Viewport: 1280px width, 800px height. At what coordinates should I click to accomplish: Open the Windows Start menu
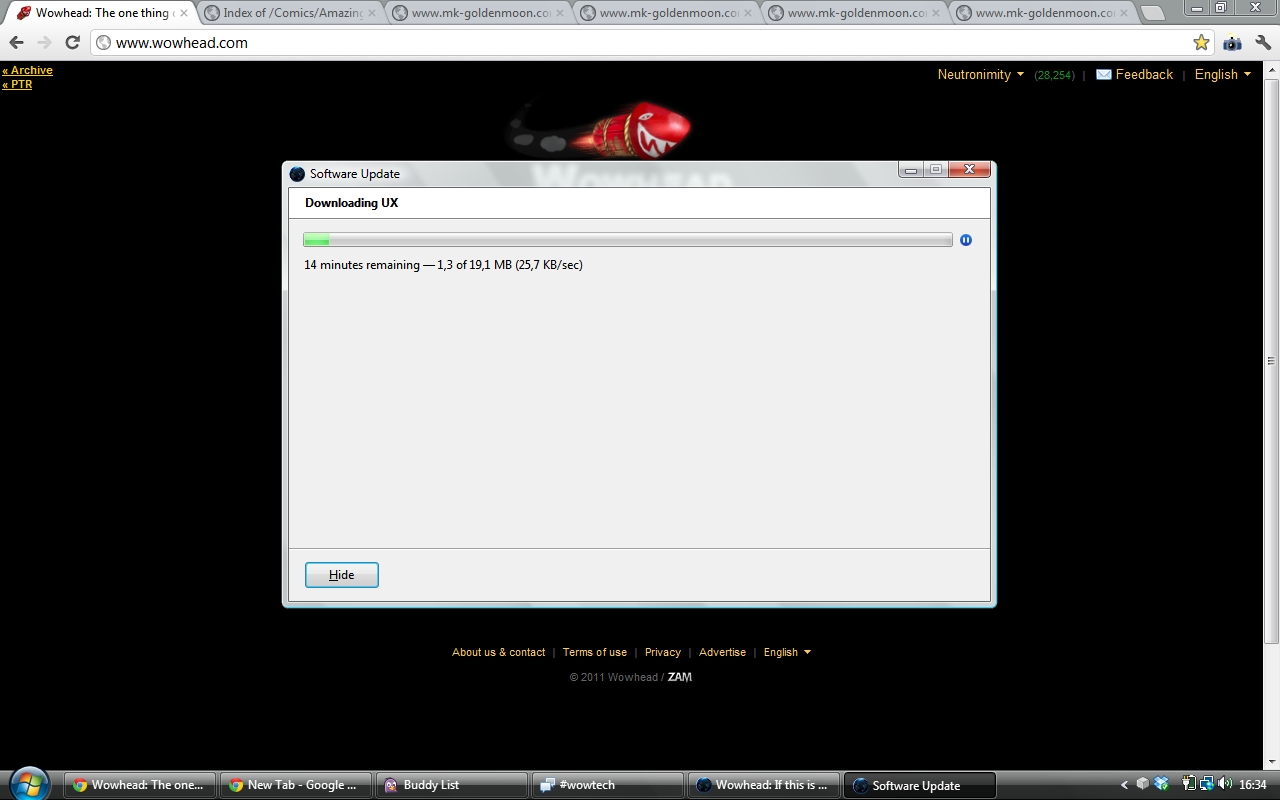28,783
